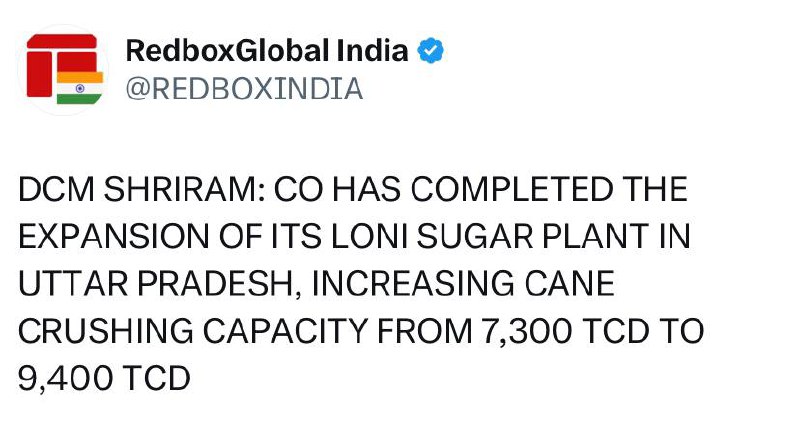Click the word CAPACITY in the tweet

click(285, 331)
